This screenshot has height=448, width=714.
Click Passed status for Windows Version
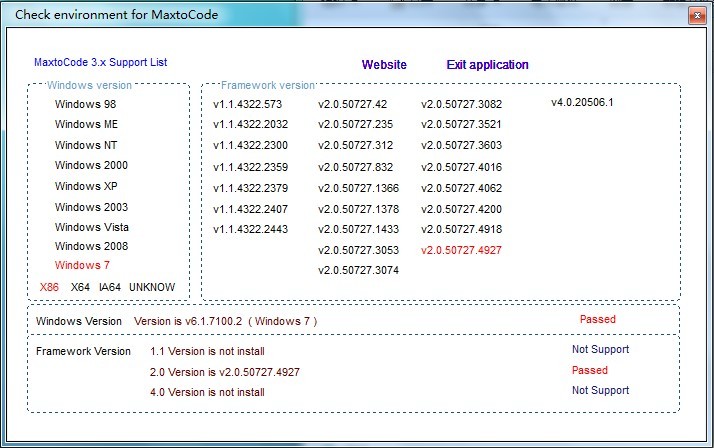click(x=597, y=319)
